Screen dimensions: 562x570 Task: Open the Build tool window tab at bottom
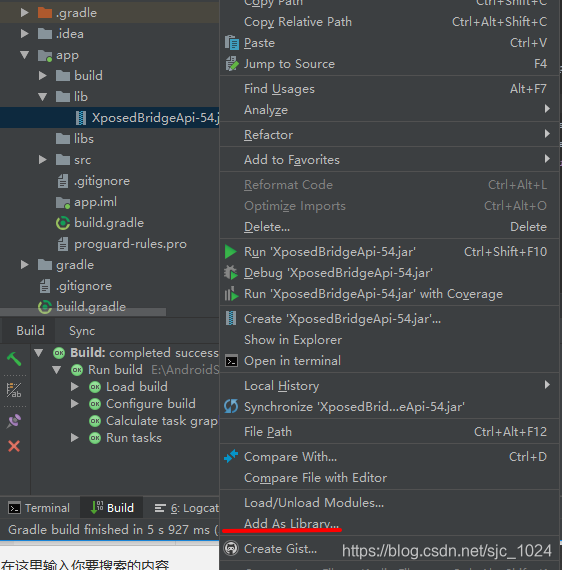112,508
